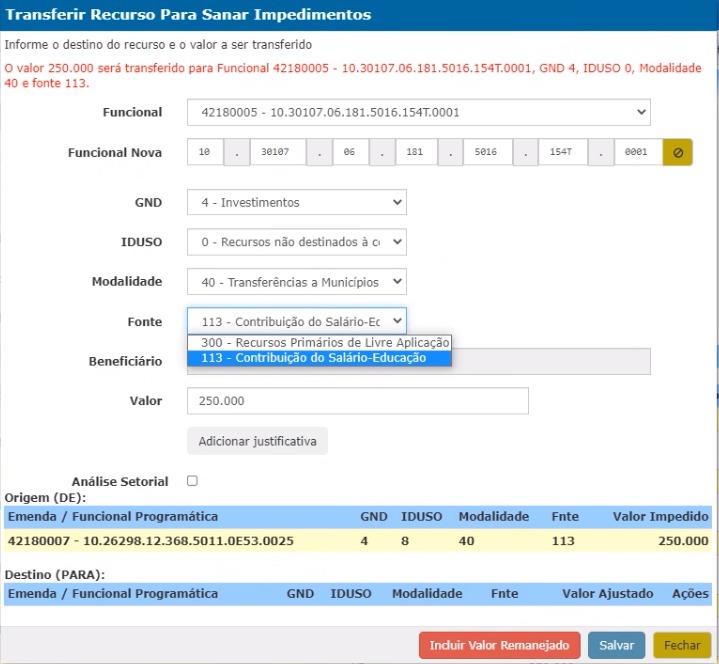Image resolution: width=719 pixels, height=664 pixels.
Task: Click the Funcional Nova 154T segment
Action: point(556,153)
